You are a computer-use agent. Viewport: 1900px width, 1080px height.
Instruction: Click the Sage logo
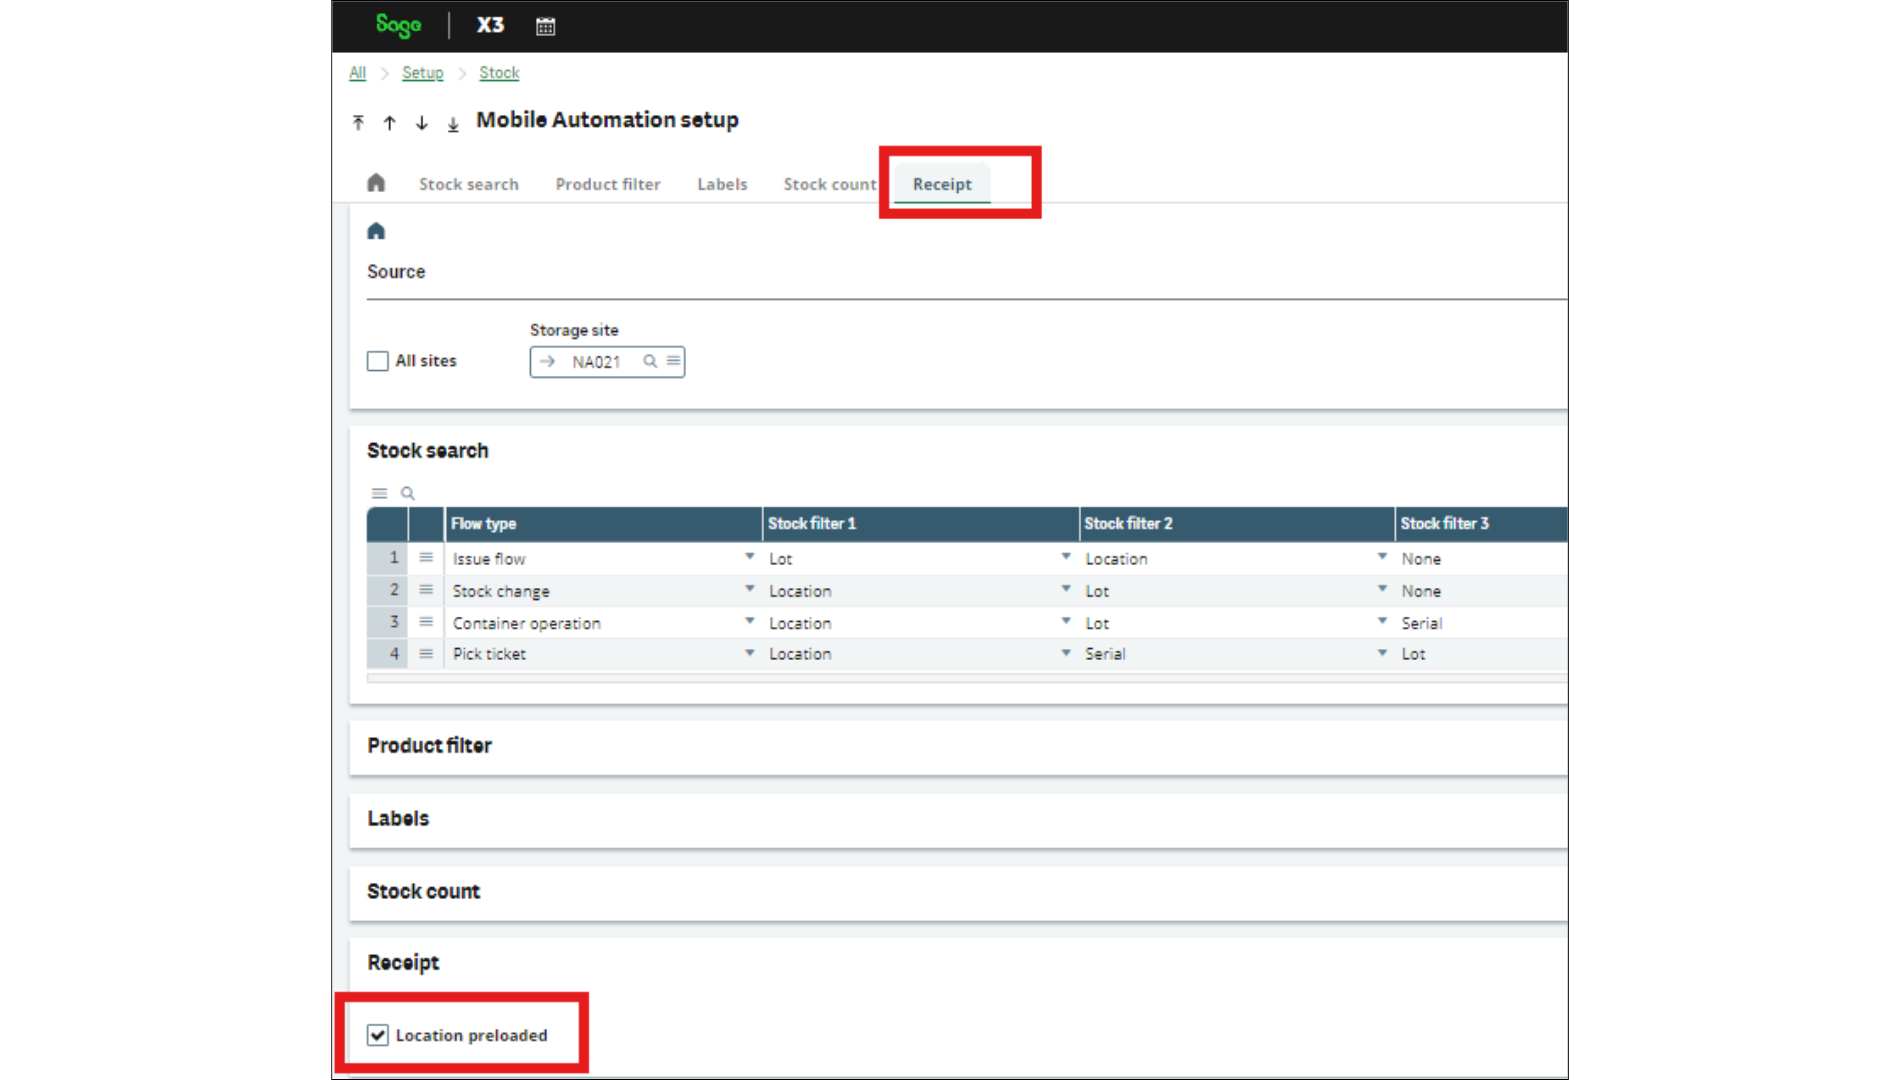tap(398, 26)
